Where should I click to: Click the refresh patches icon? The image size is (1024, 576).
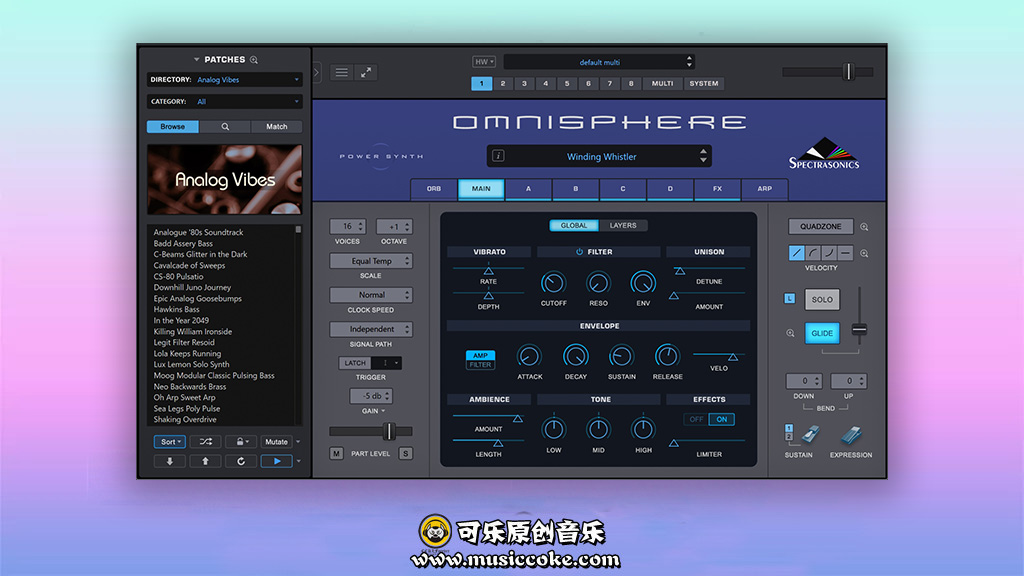241,461
